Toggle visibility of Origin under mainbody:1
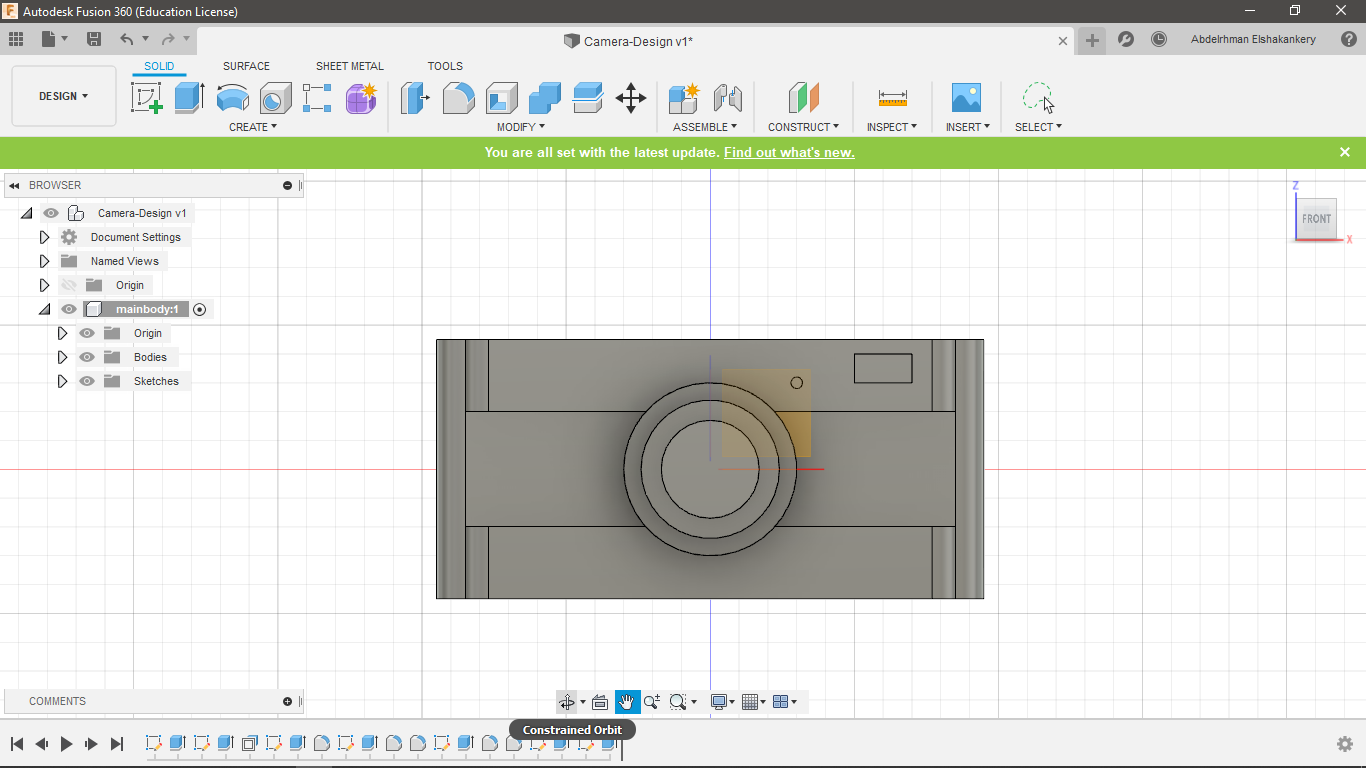This screenshot has width=1366, height=768. click(x=87, y=333)
